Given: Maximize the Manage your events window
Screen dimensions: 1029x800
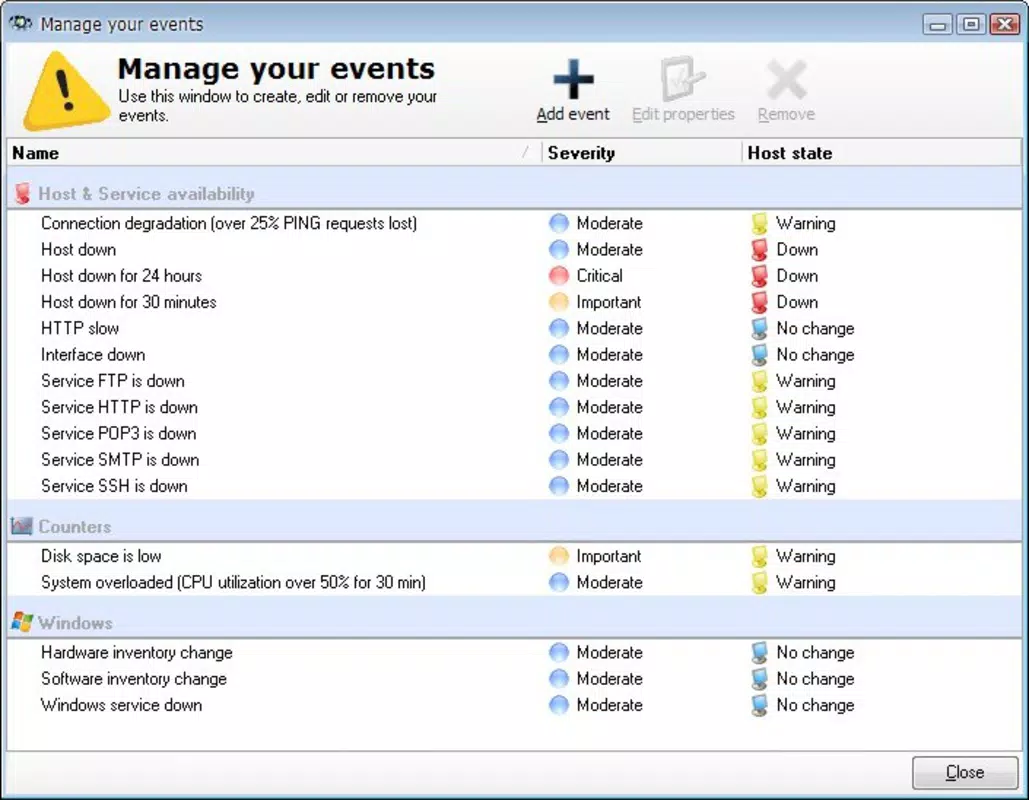Looking at the screenshot, I should coord(971,24).
